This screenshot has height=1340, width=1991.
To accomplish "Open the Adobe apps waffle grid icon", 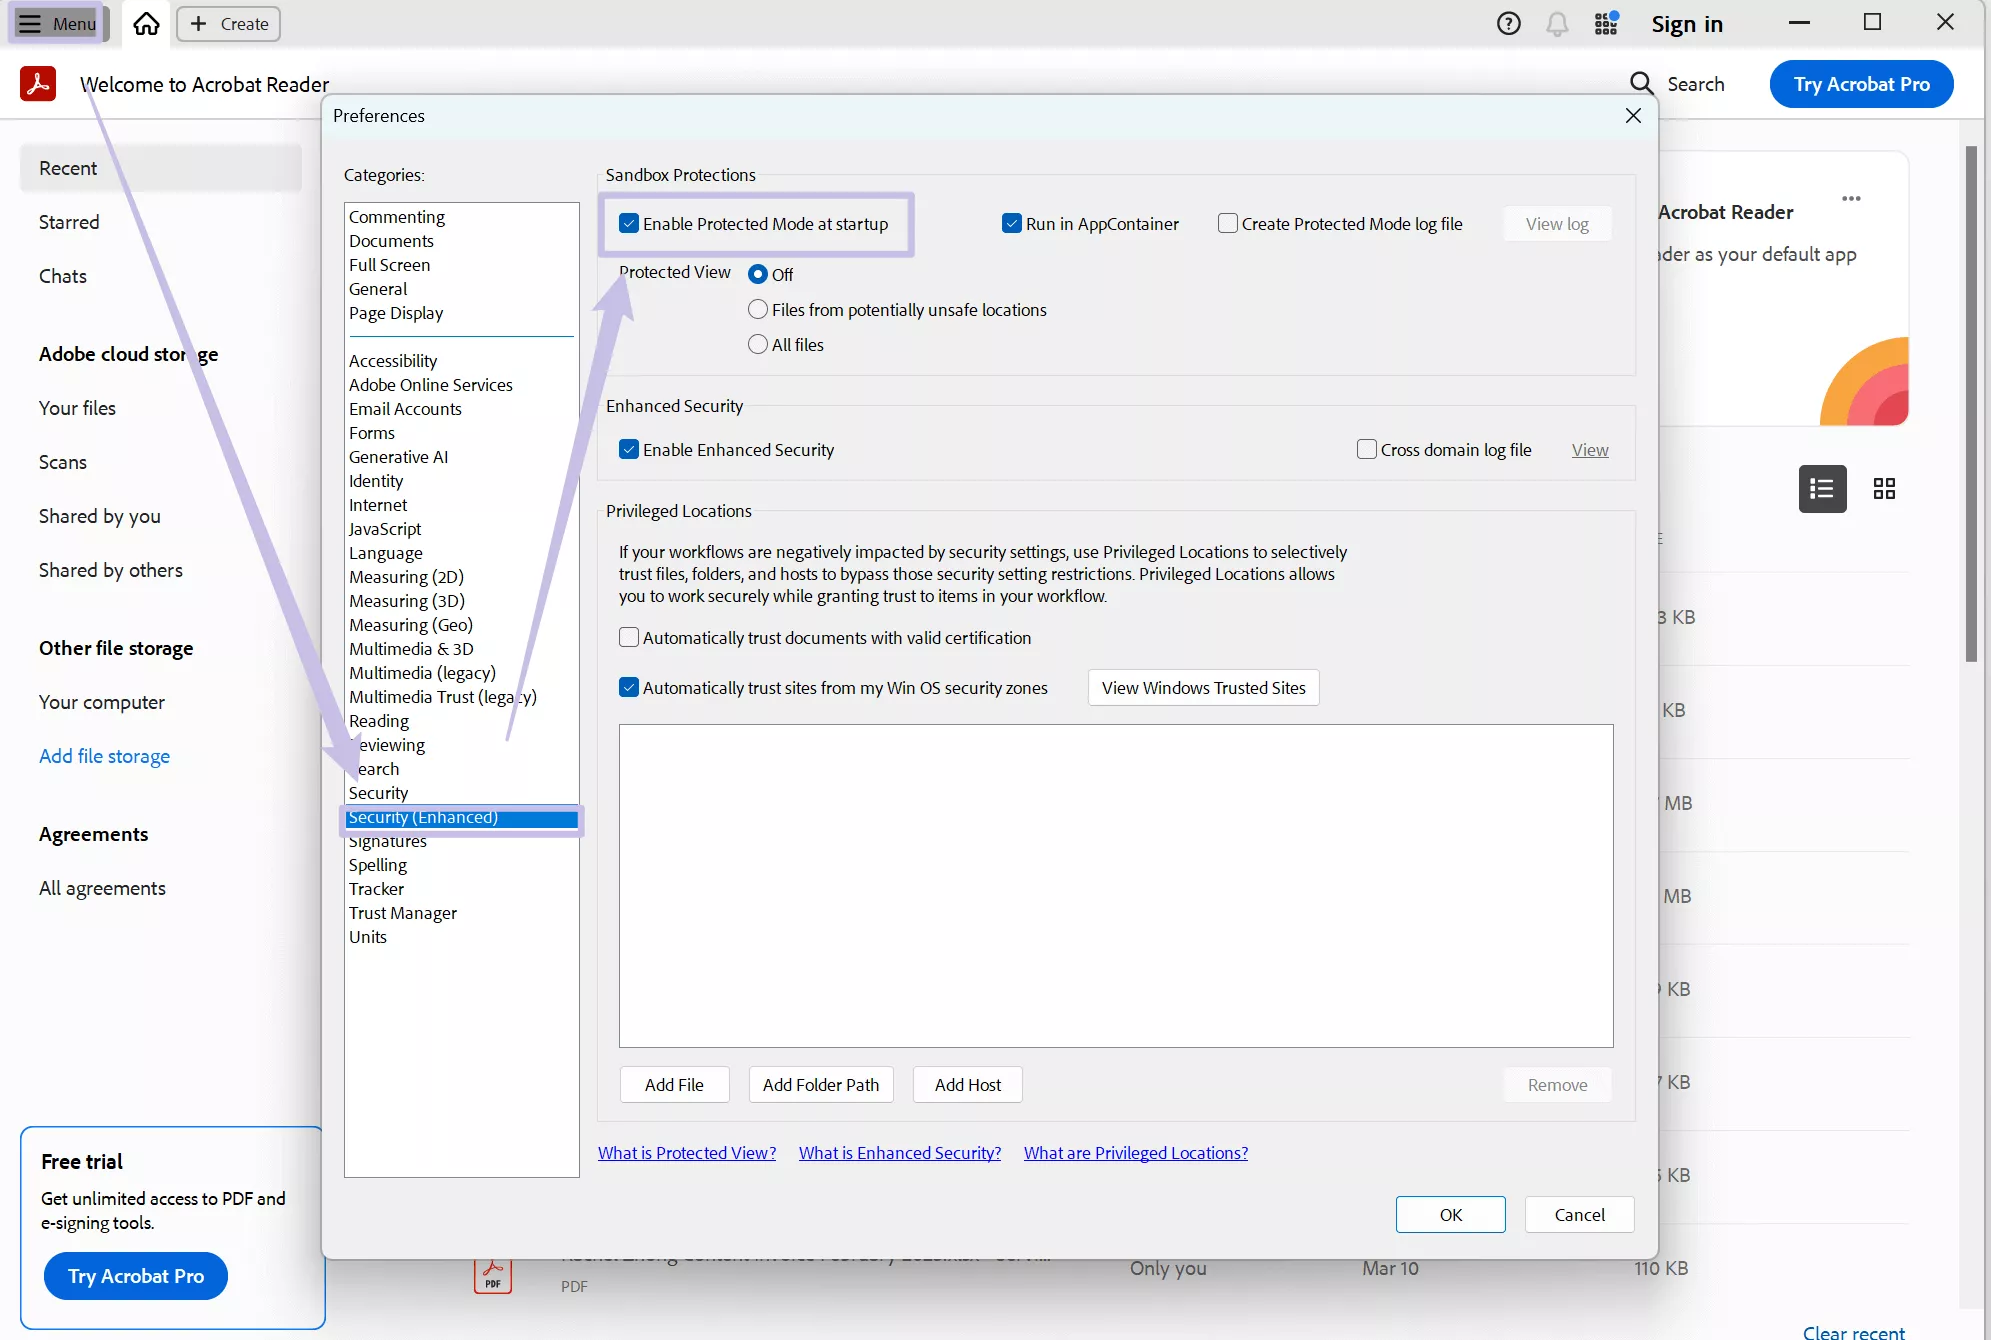I will (x=1605, y=23).
